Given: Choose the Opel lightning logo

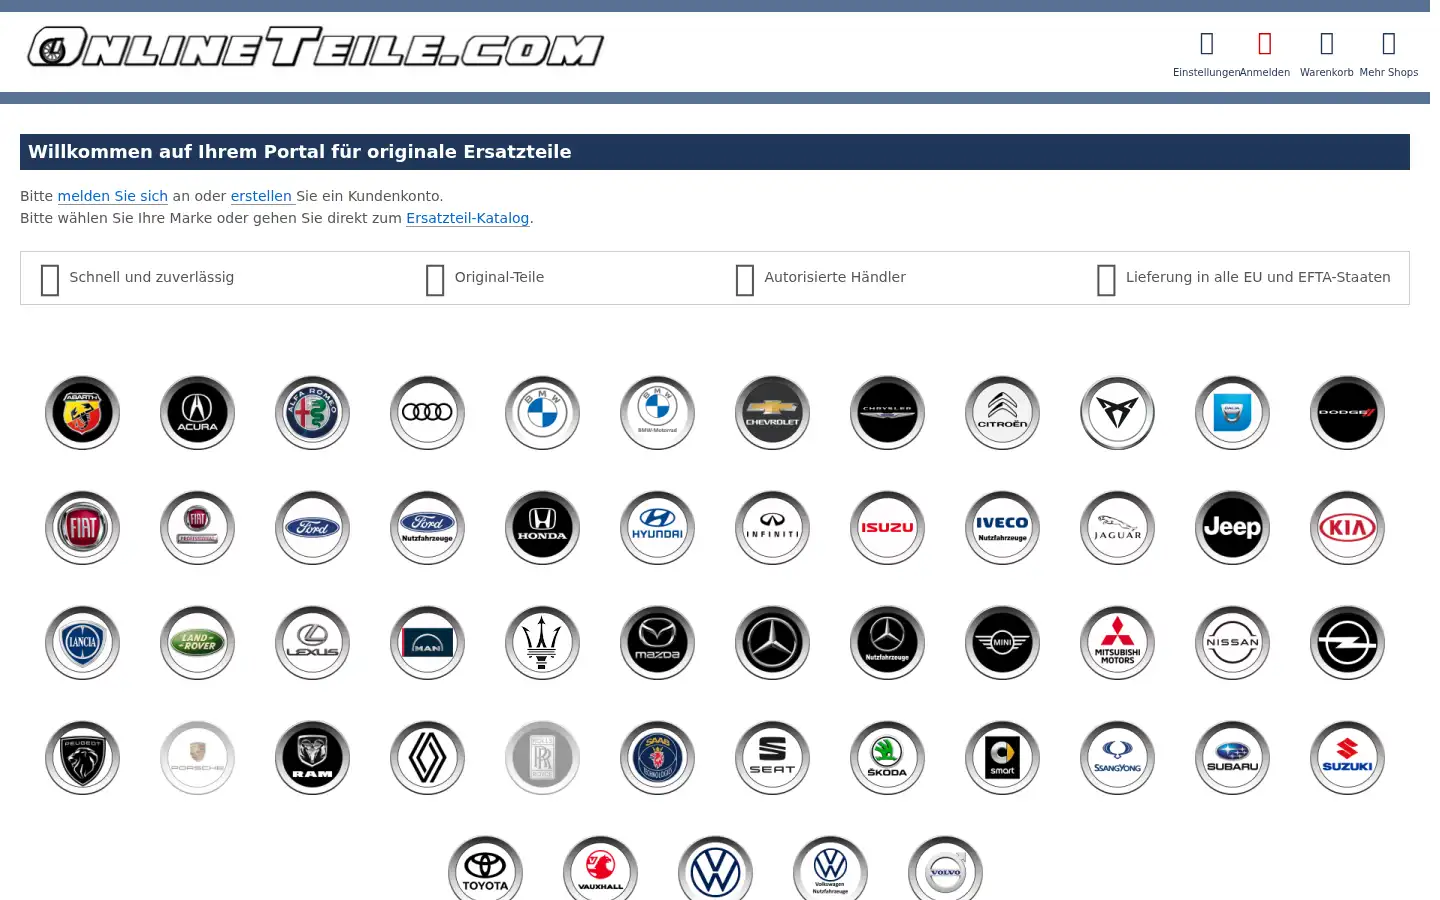Looking at the screenshot, I should click(1347, 643).
